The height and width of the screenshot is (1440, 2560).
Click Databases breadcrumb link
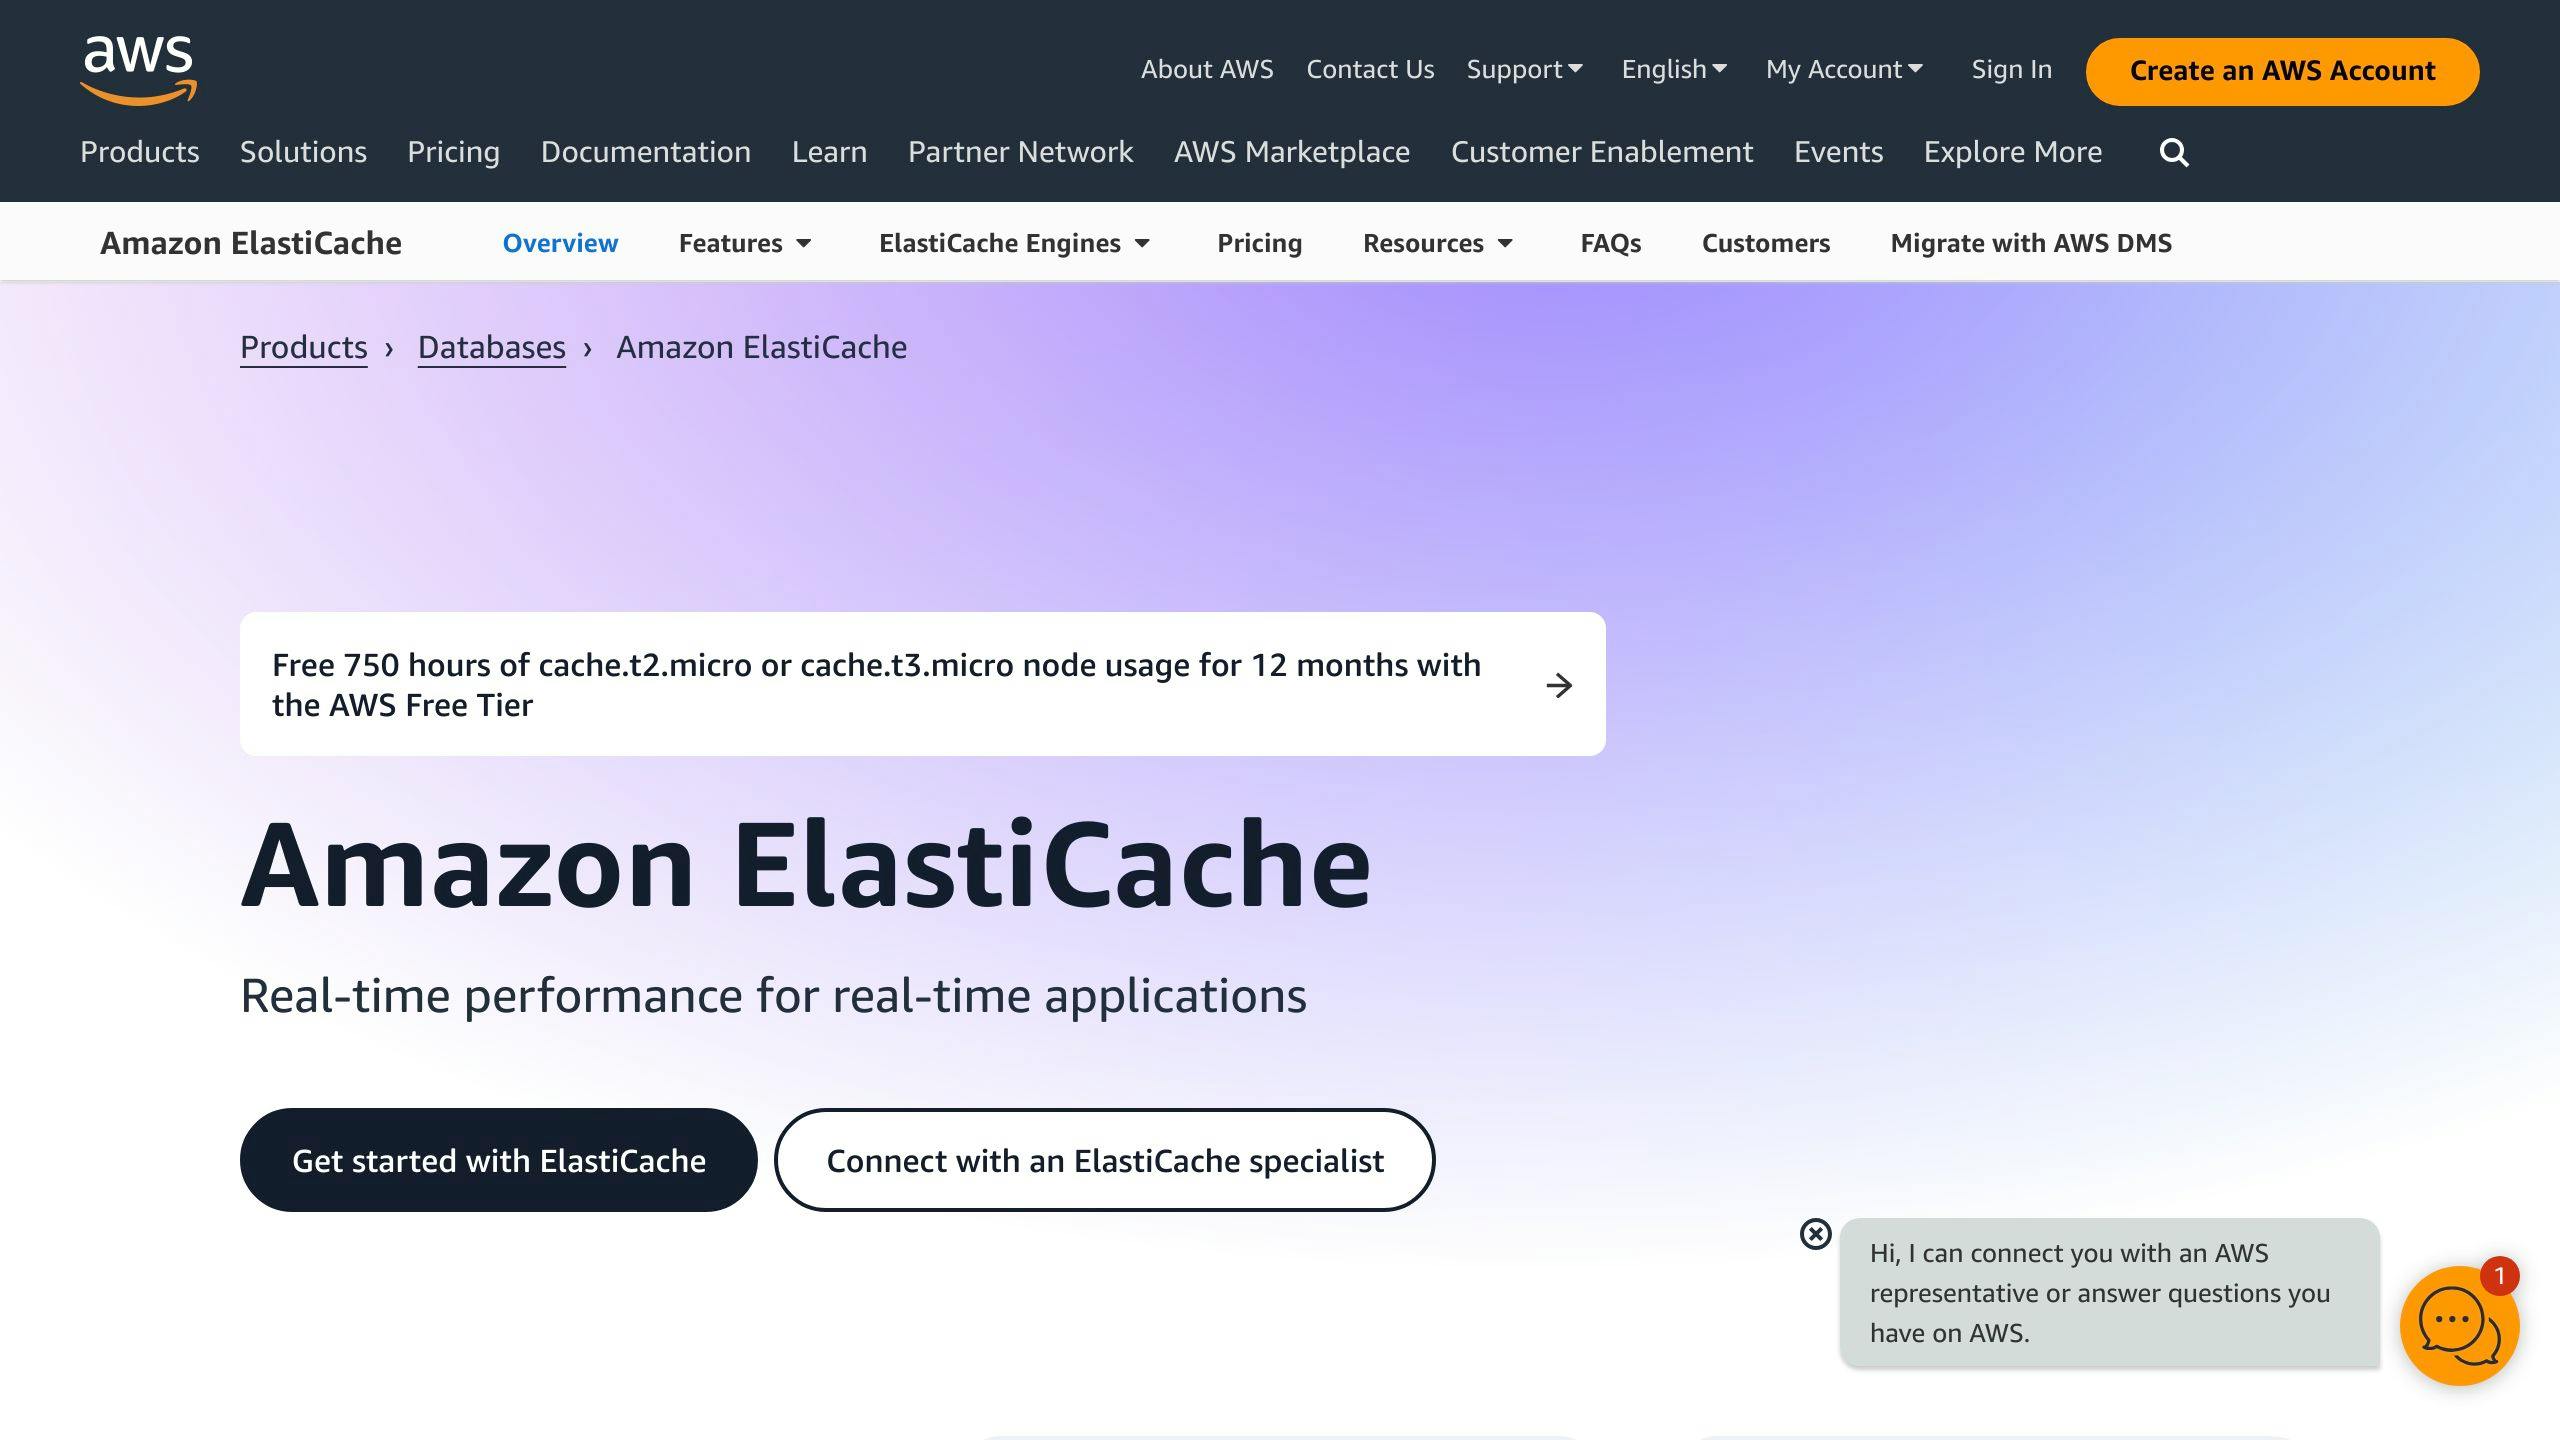tap(491, 347)
